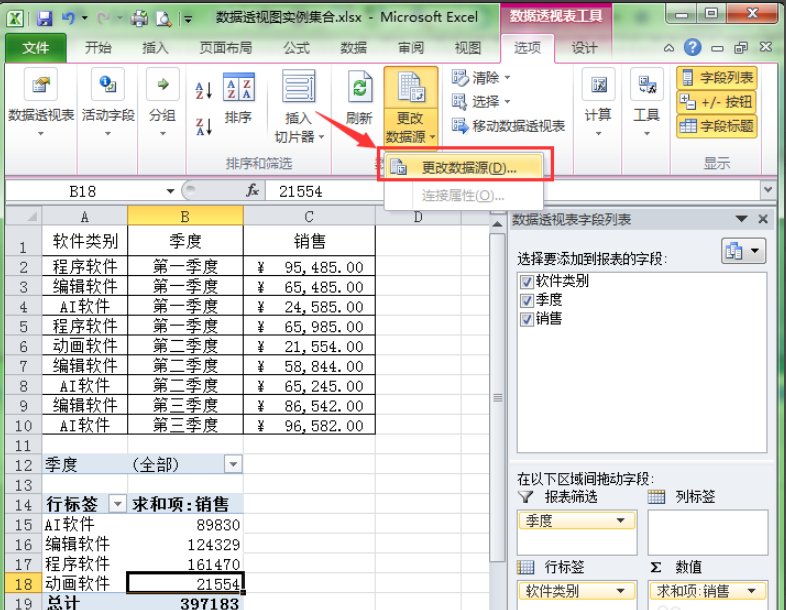786x610 pixels.
Task: Open the 计算 calculations icon
Action: tap(599, 84)
